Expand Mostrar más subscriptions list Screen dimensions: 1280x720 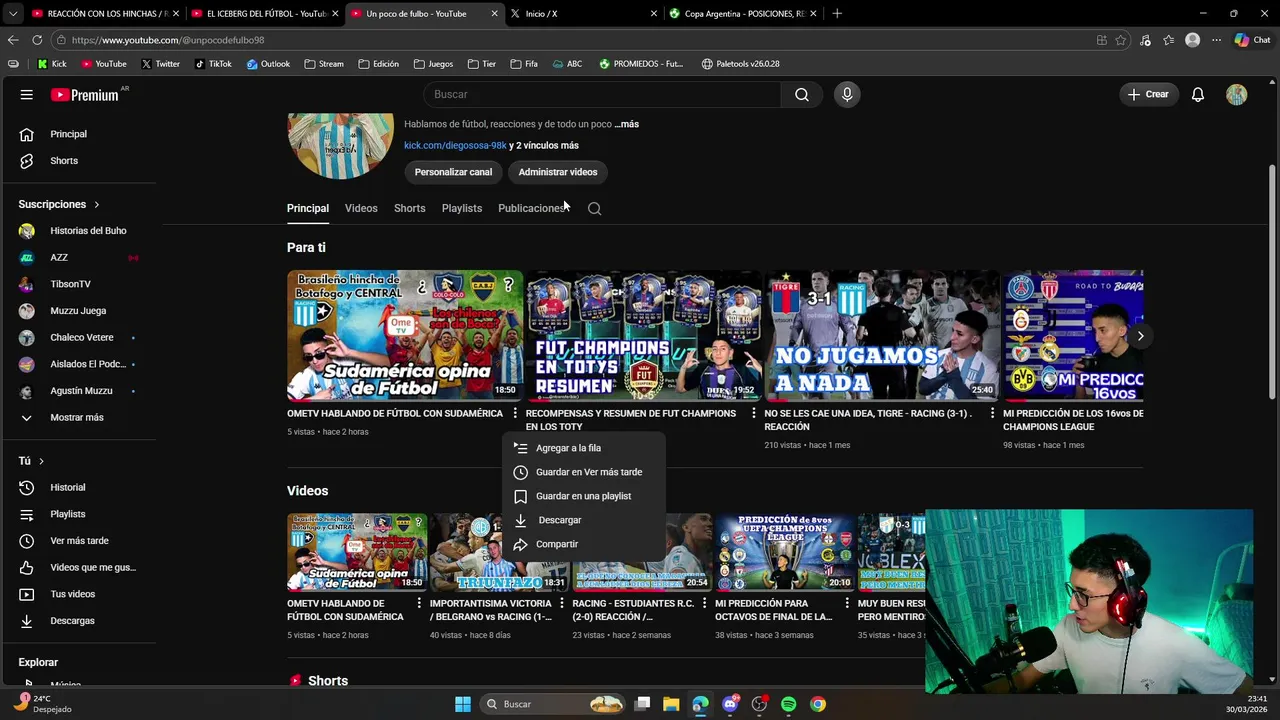(x=79, y=417)
